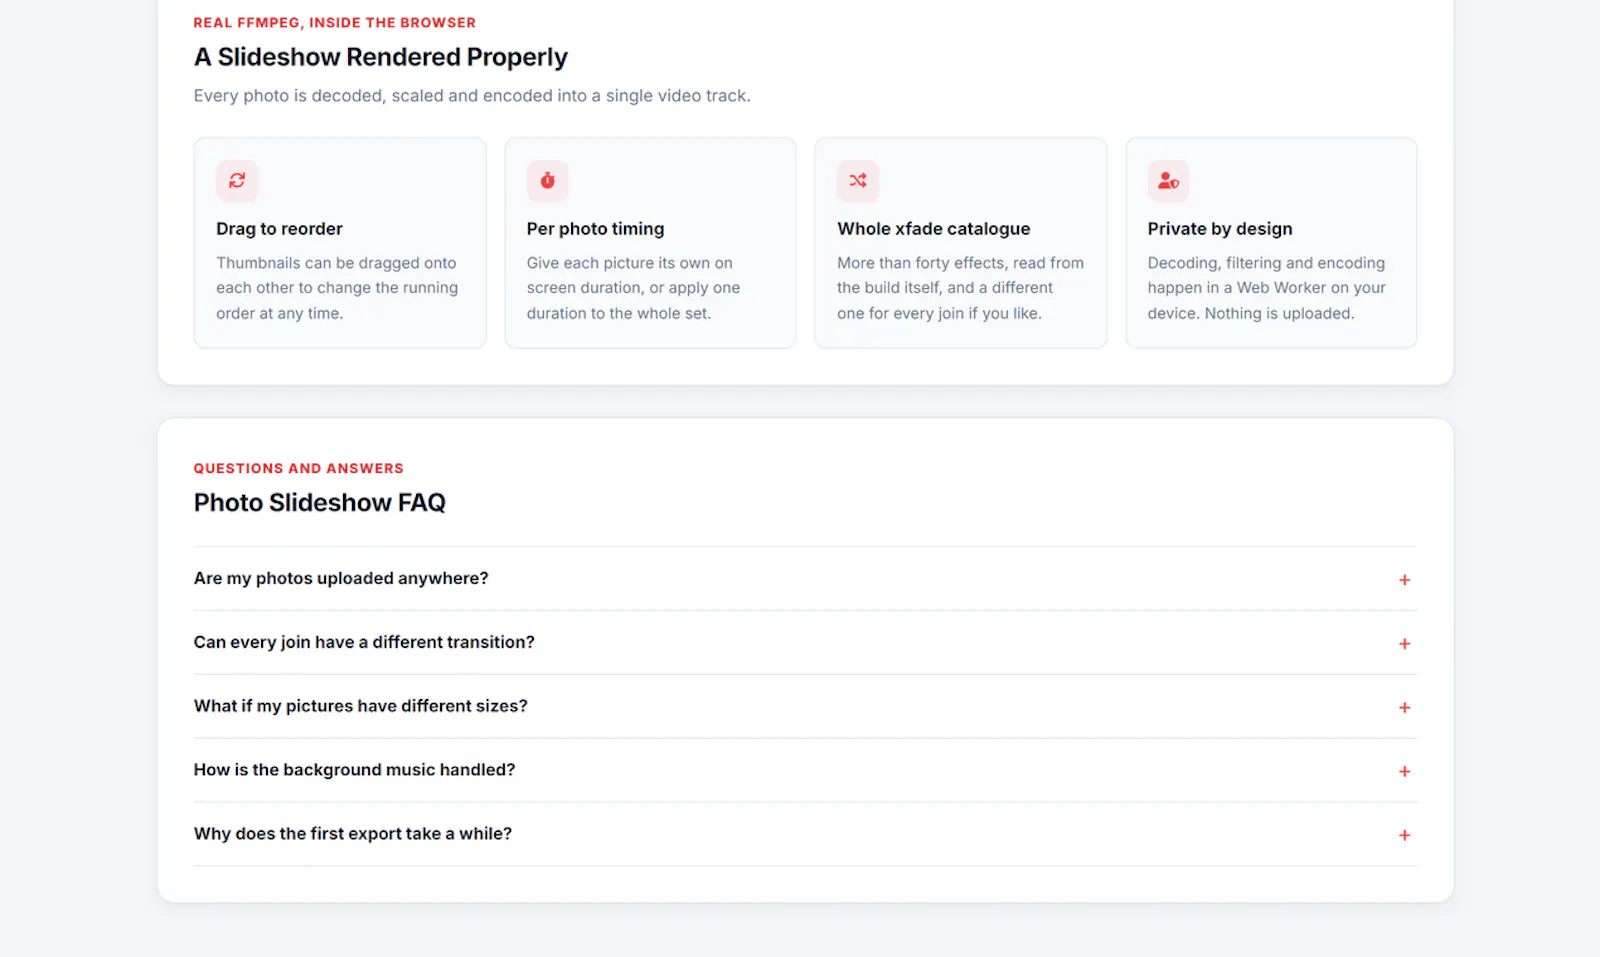The width and height of the screenshot is (1600, 957).
Task: Click the Whole xfade catalogue shuffle icon
Action: click(858, 181)
